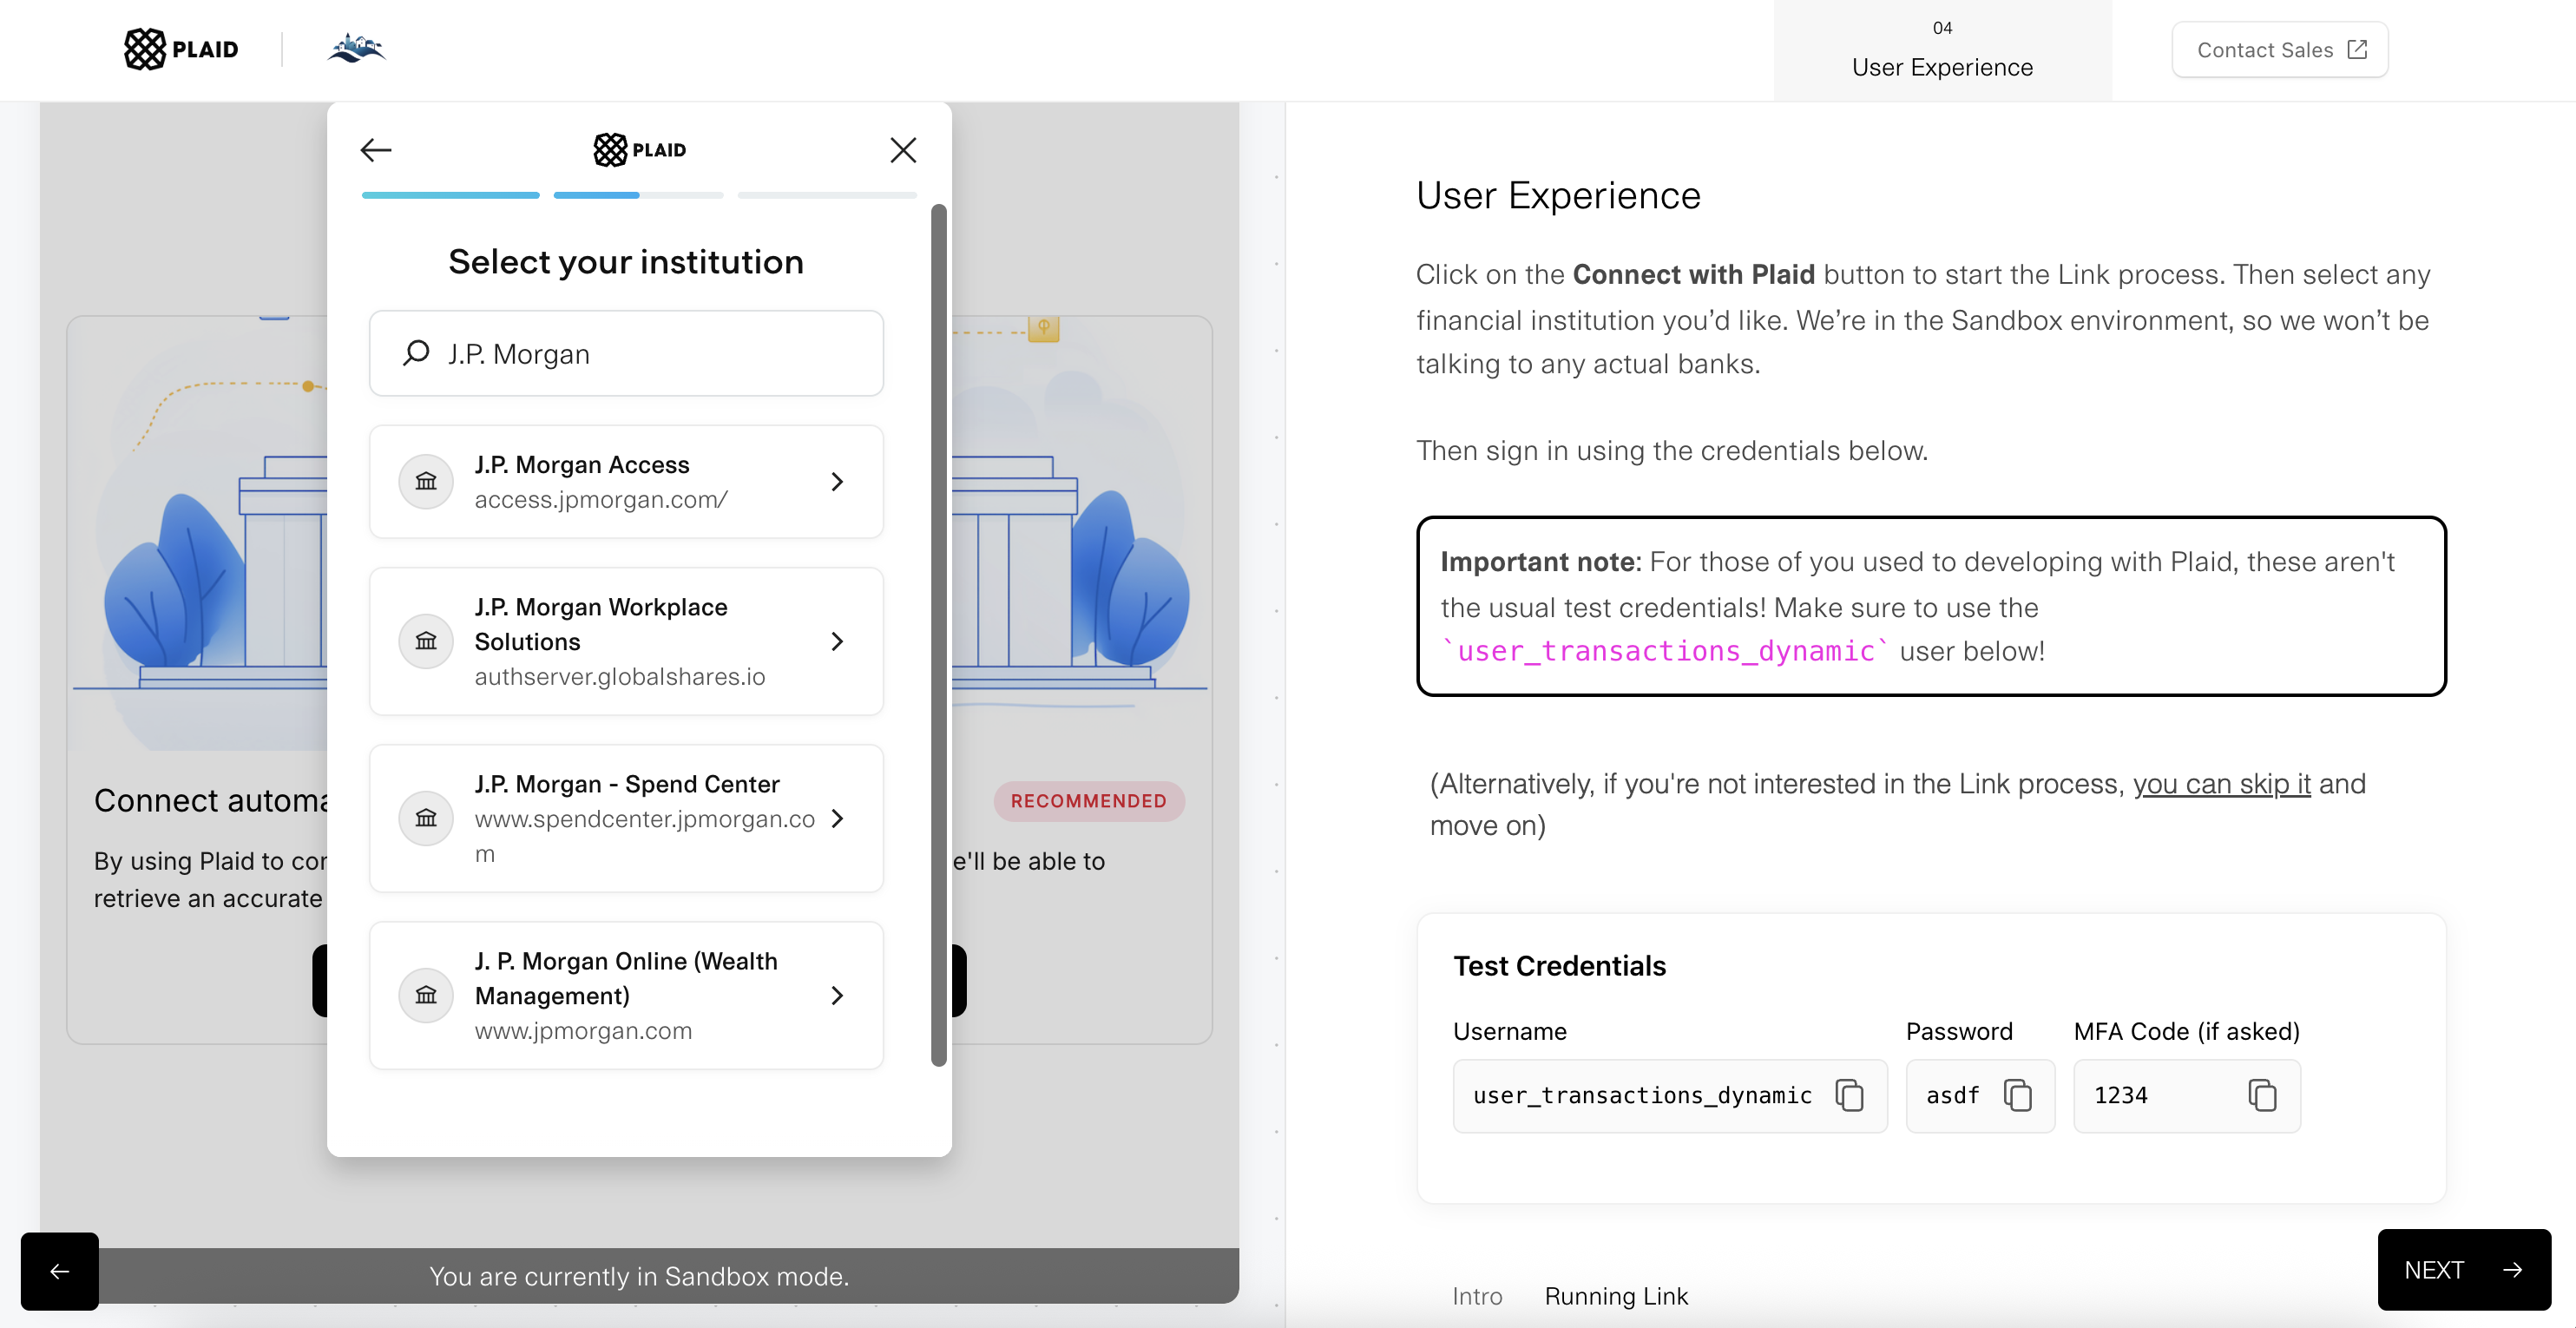Image resolution: width=2576 pixels, height=1328 pixels.
Task: Switch to the Intro tab
Action: 1477,1296
